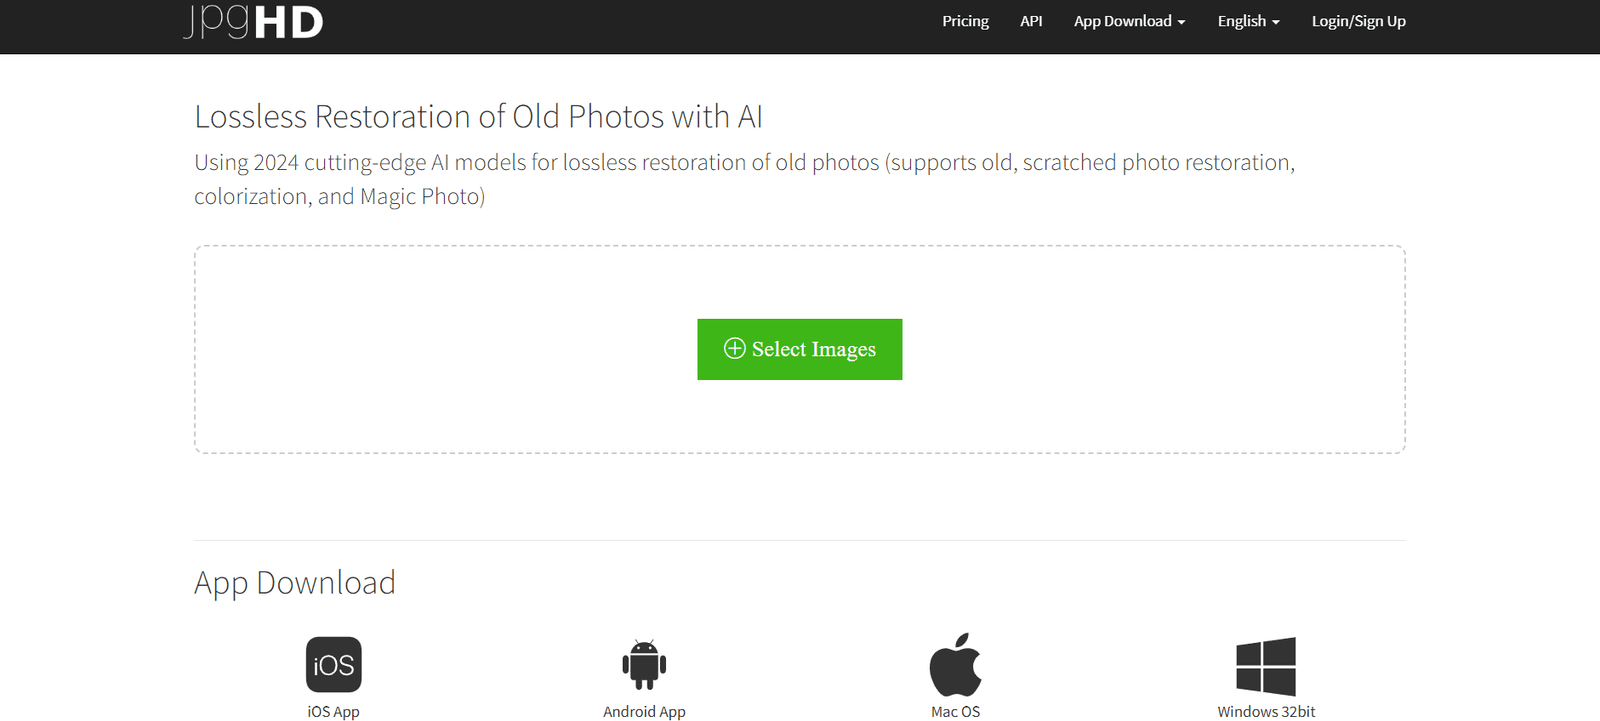This screenshot has width=1600, height=721.
Task: Open the API page
Action: pos(1031,21)
